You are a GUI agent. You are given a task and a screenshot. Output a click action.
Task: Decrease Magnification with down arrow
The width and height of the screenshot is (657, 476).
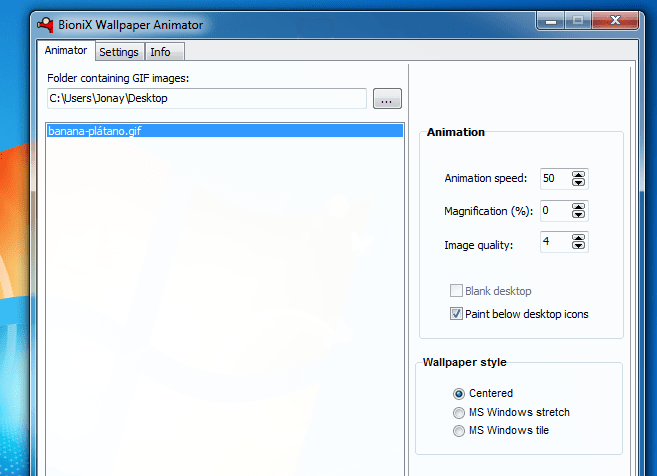[x=578, y=215]
